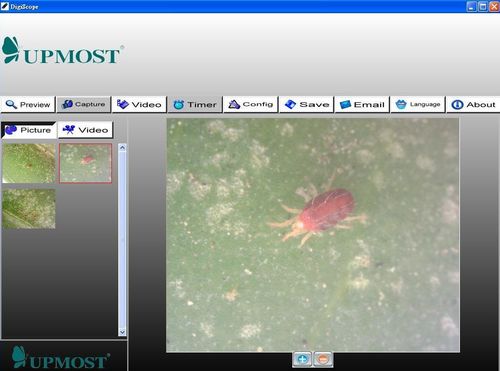Click the scroll down arrow of the thumbnail list

[x=122, y=332]
